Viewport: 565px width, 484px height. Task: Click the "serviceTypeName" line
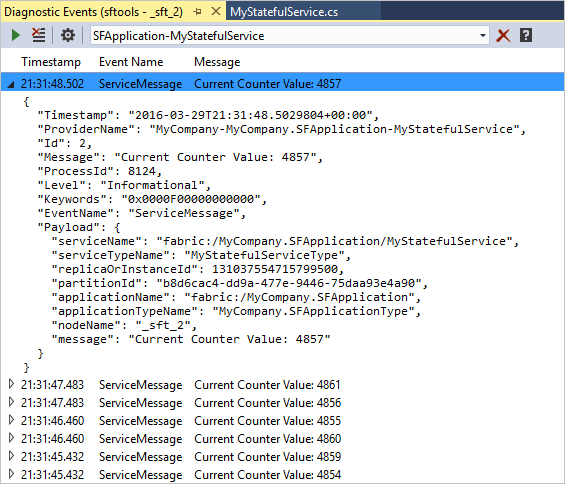[x=201, y=255]
